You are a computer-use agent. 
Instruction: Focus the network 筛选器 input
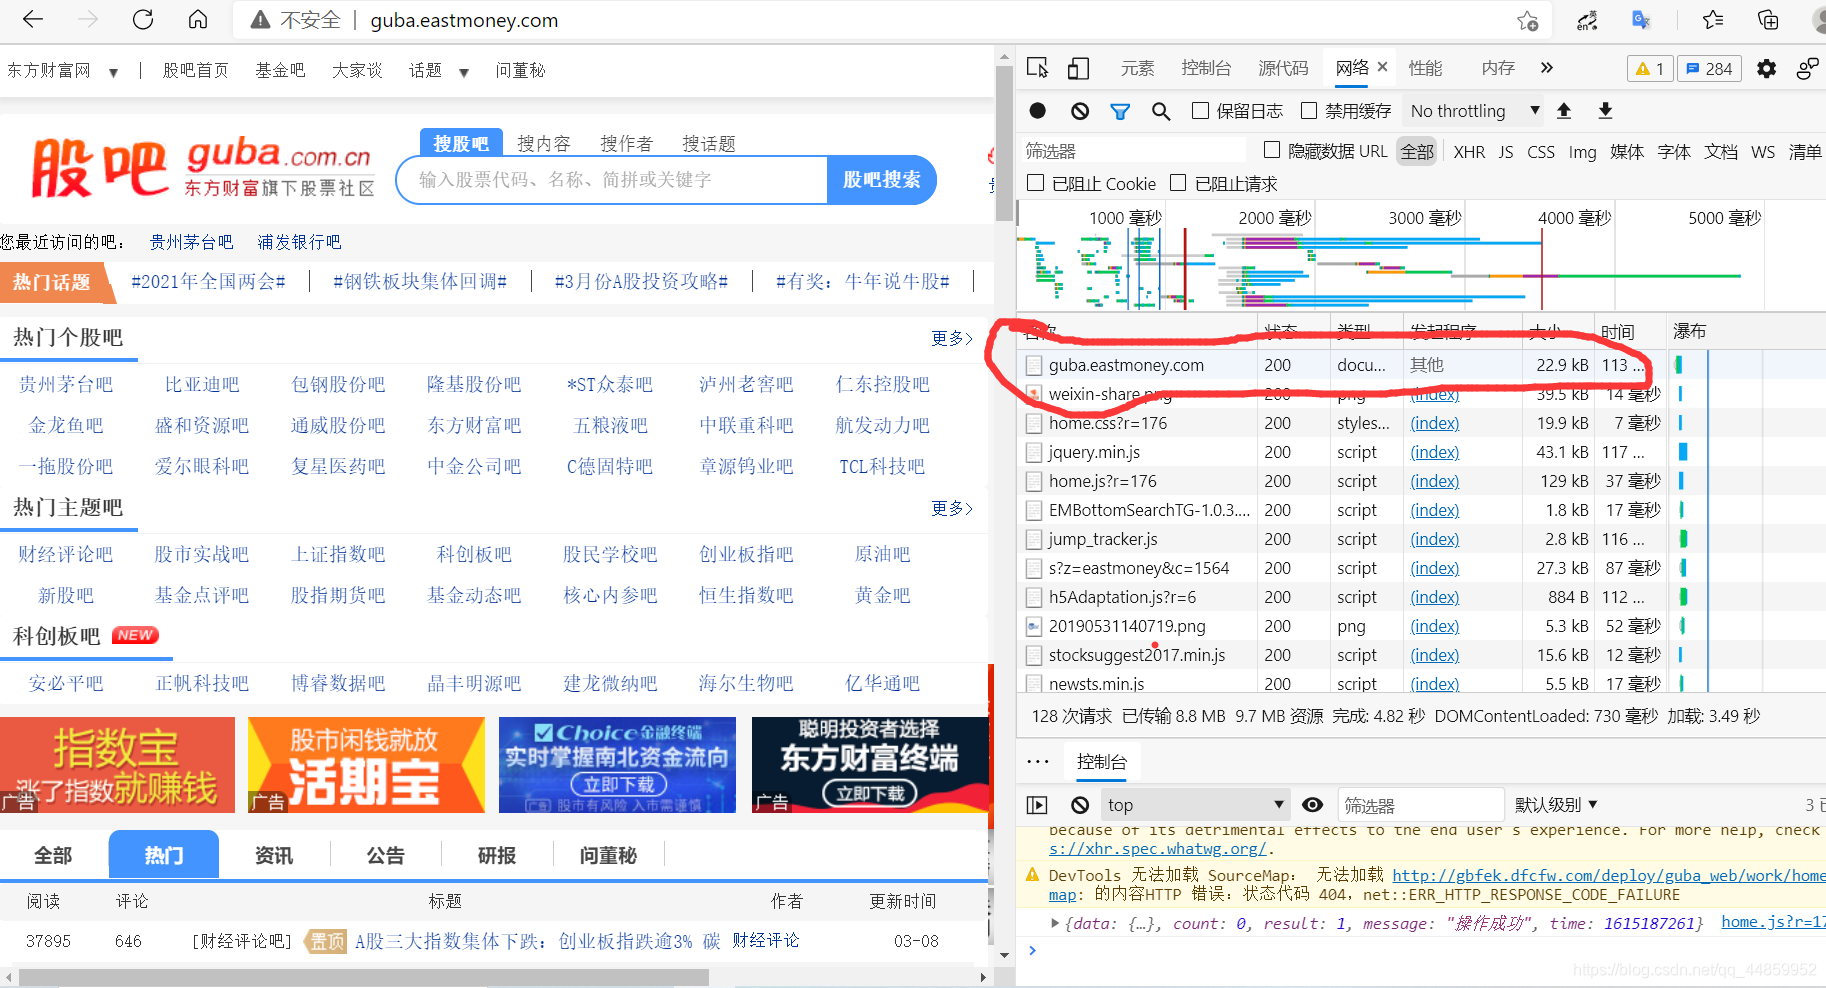(1133, 151)
